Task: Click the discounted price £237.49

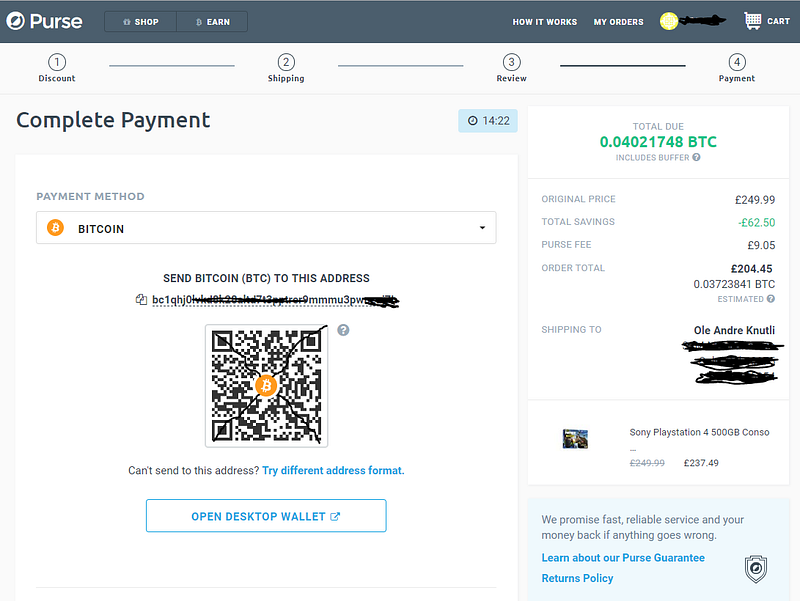Action: click(701, 463)
